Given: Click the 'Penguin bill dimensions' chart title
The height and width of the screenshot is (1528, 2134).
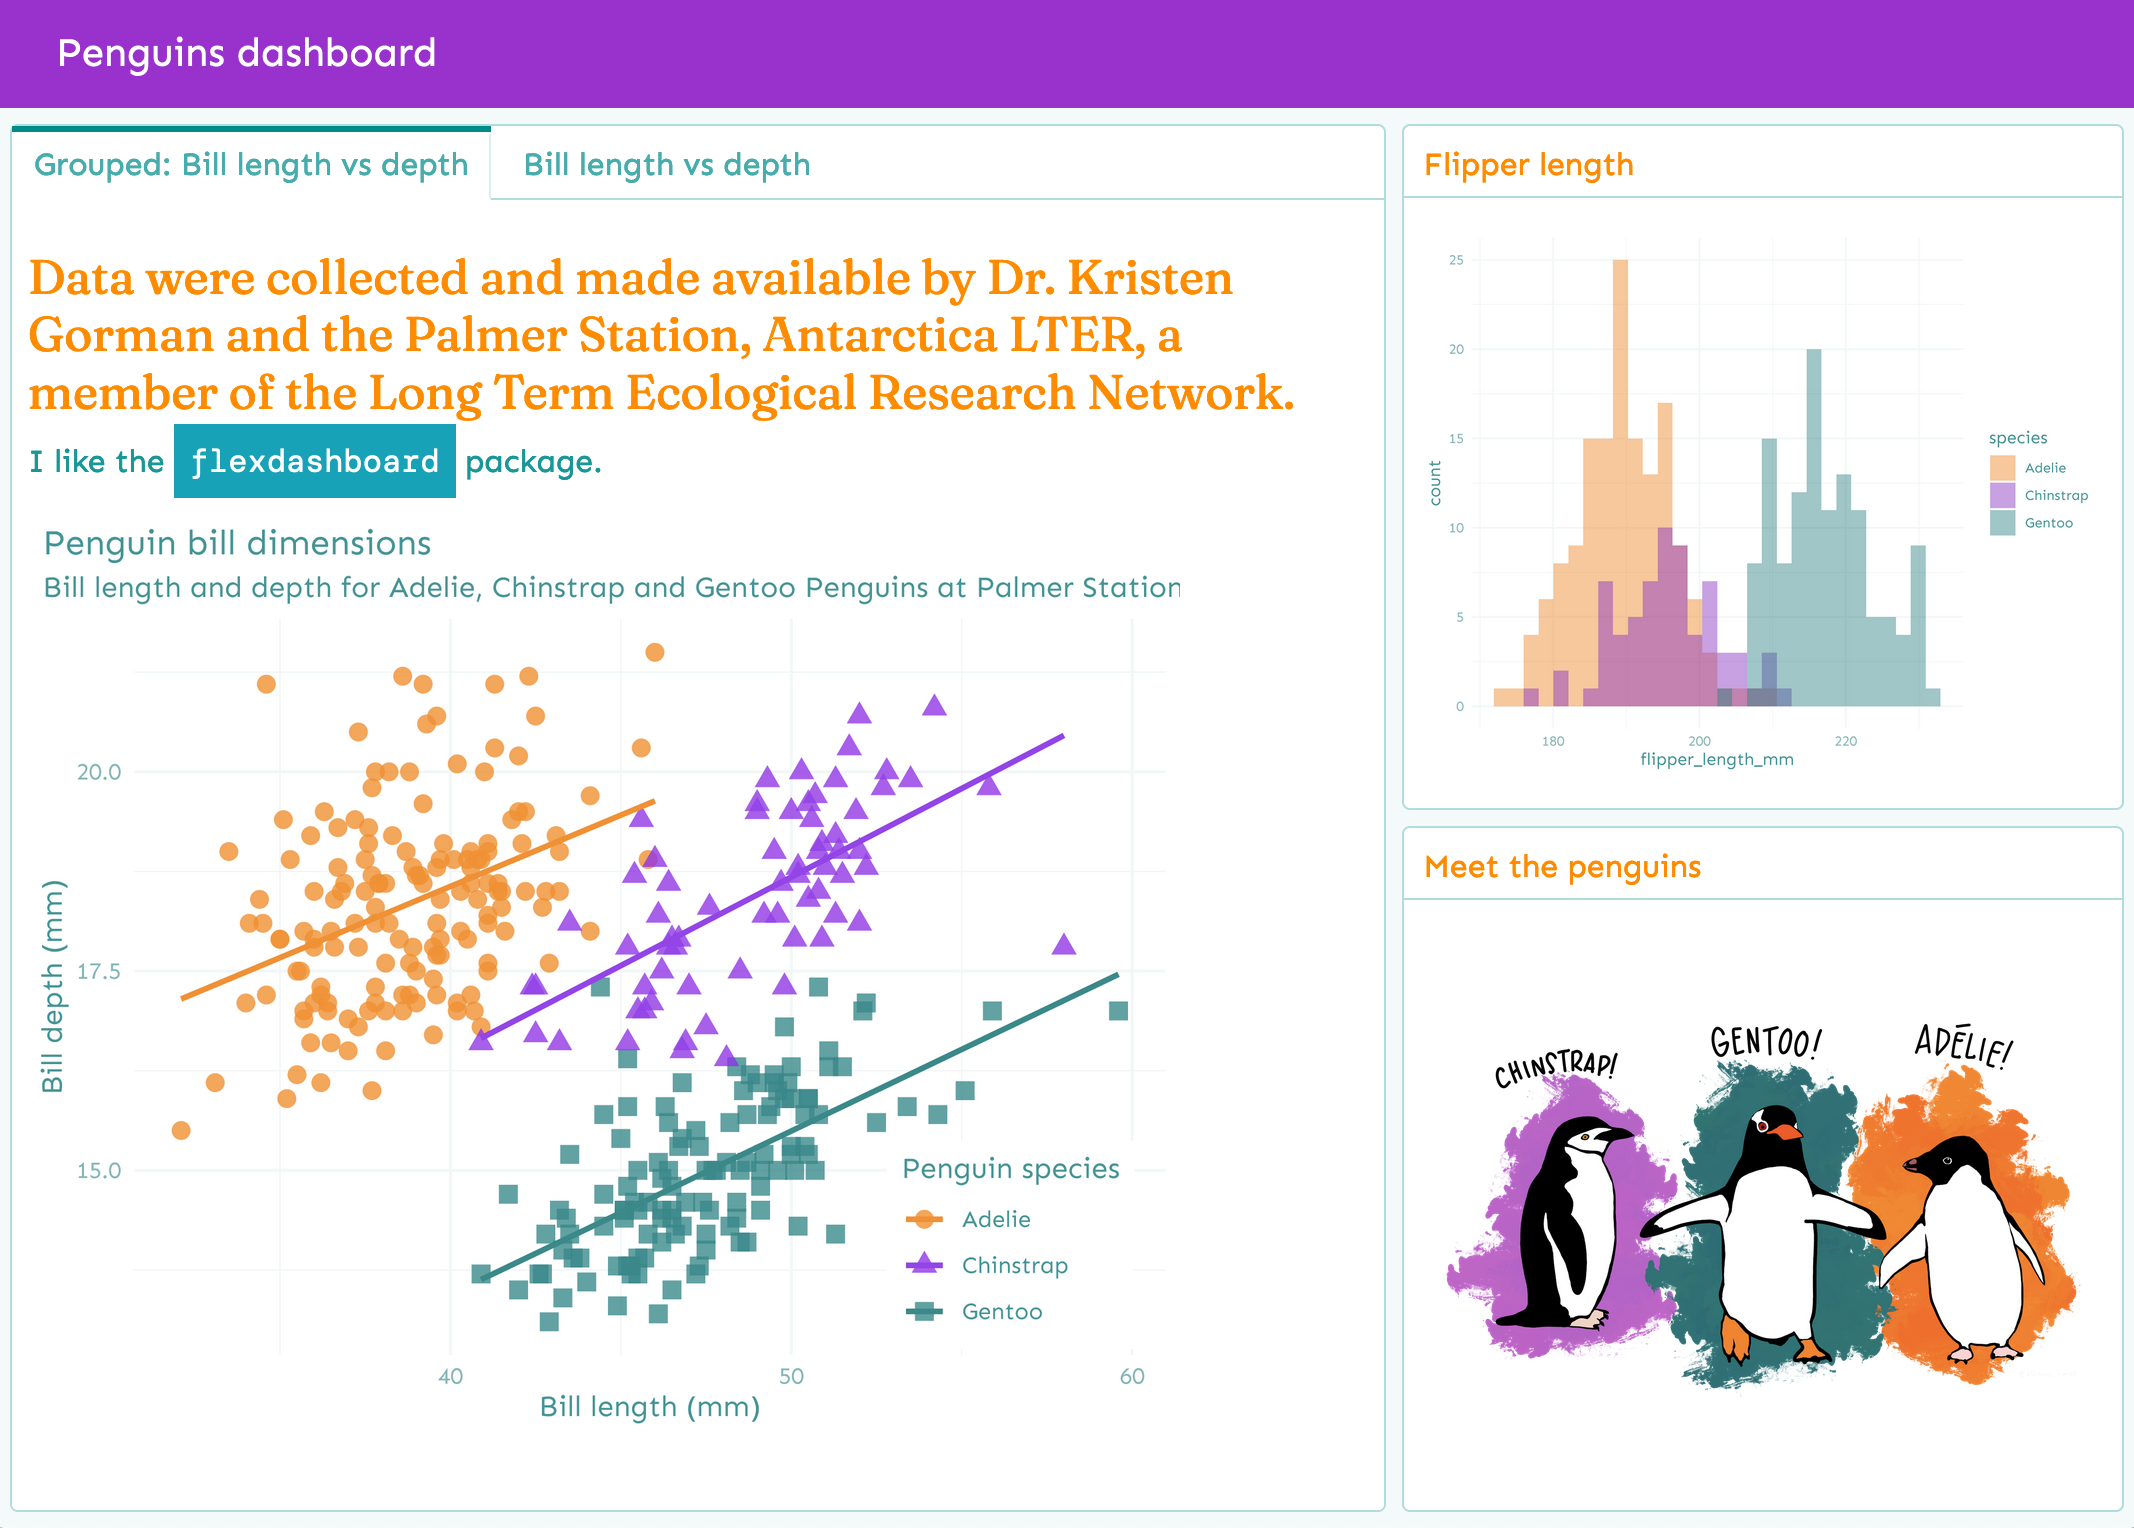Looking at the screenshot, I should [x=238, y=543].
